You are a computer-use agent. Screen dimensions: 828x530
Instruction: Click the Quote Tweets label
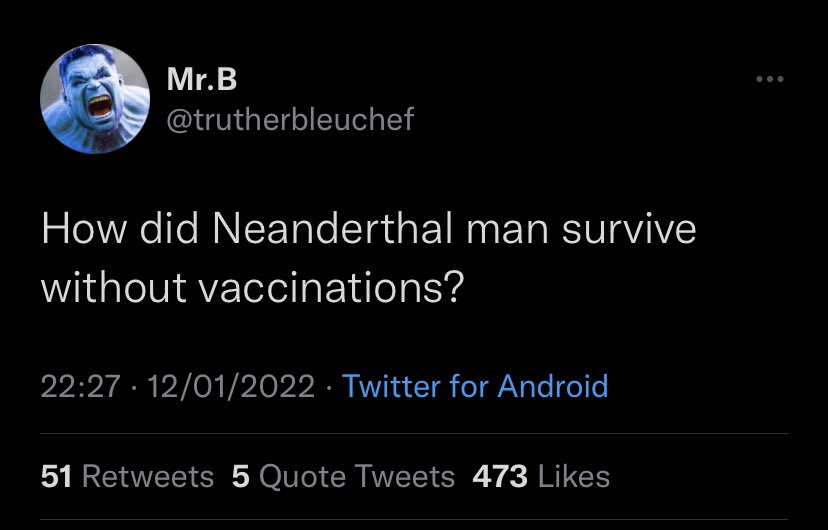[357, 477]
